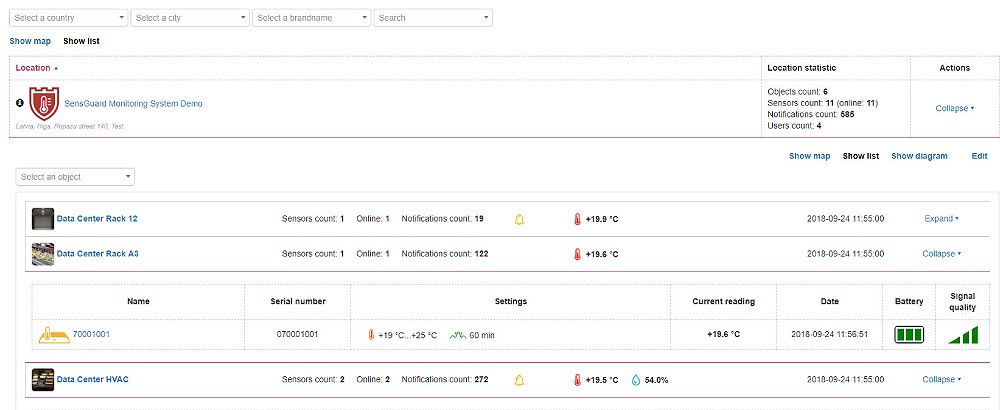
Task: Click the Edit link
Action: click(979, 156)
